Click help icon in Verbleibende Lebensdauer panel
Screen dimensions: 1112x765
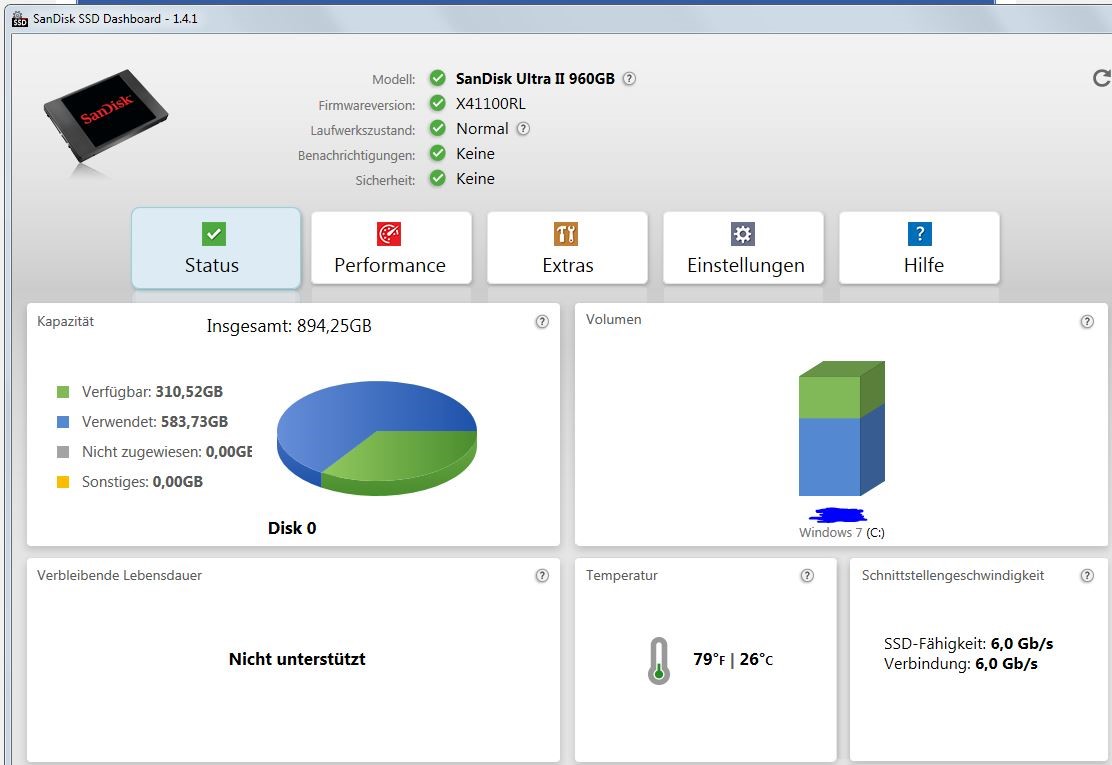pyautogui.click(x=542, y=575)
